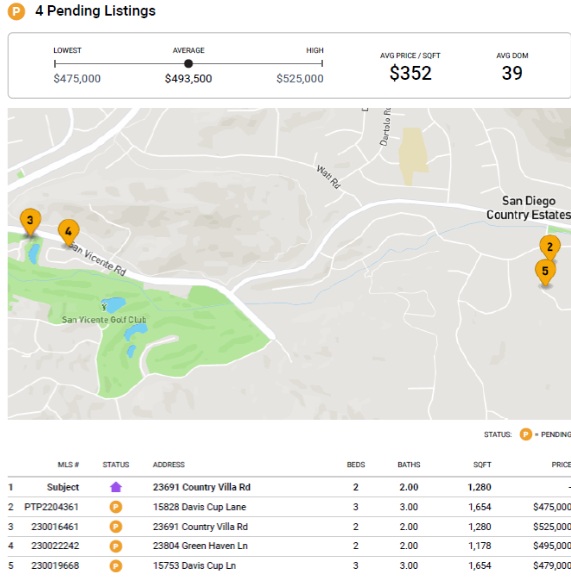Viewport: 571px width, 578px height.
Task: Click the high price $525,000
Action: pyautogui.click(x=300, y=79)
